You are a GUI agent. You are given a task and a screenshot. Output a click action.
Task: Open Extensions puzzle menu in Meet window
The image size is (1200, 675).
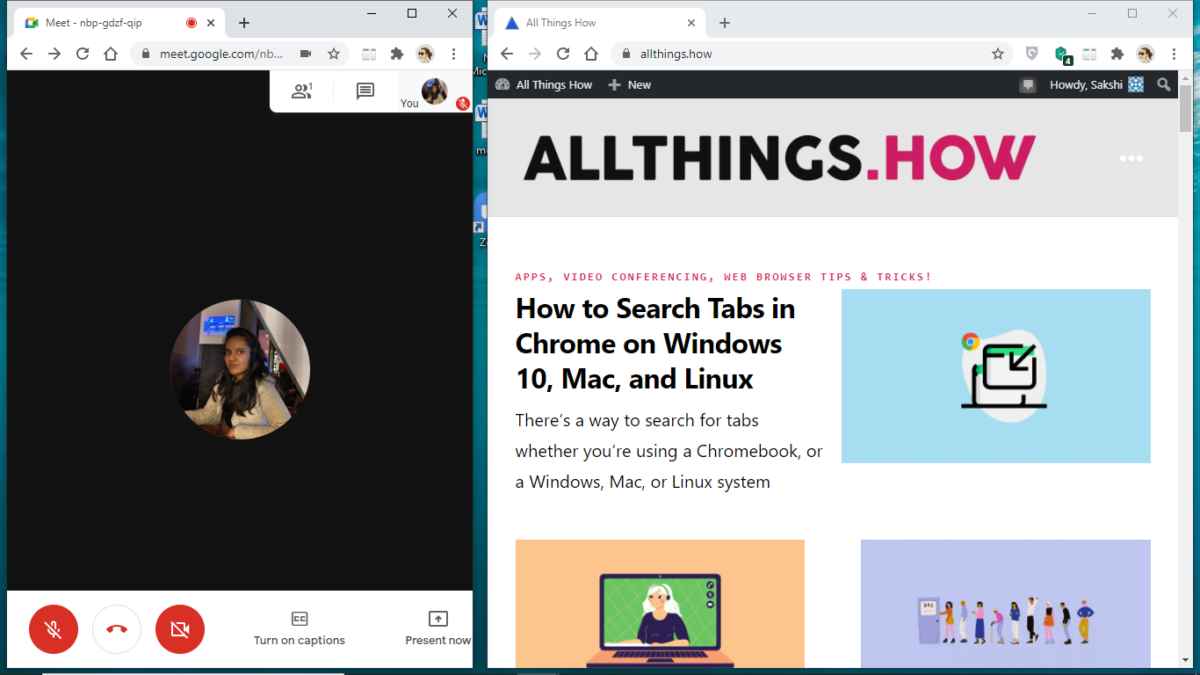click(x=397, y=54)
